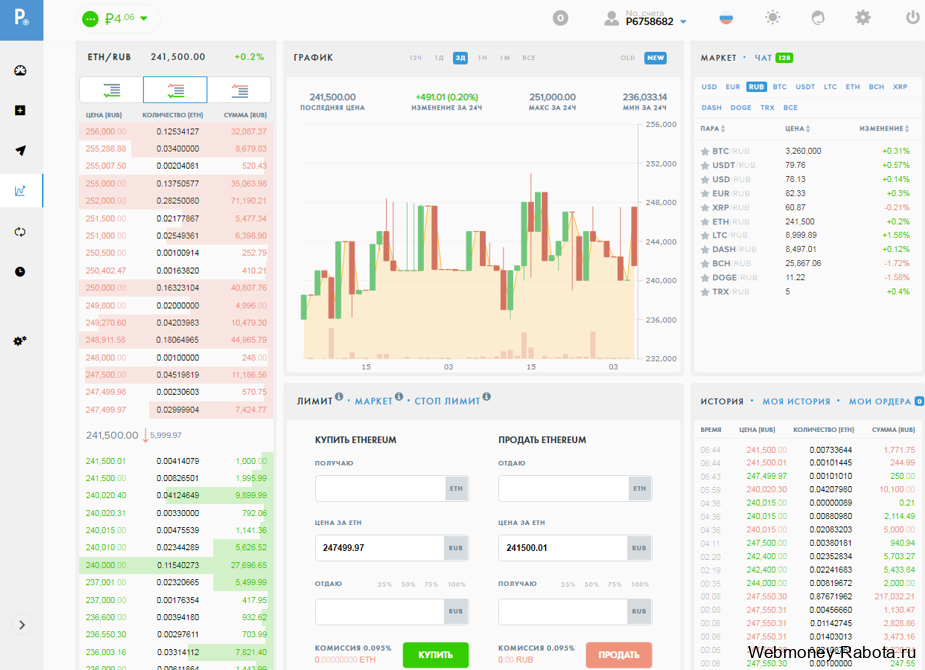Image resolution: width=925 pixels, height=670 pixels.
Task: Select the USDT currency filter tab
Action: click(805, 87)
